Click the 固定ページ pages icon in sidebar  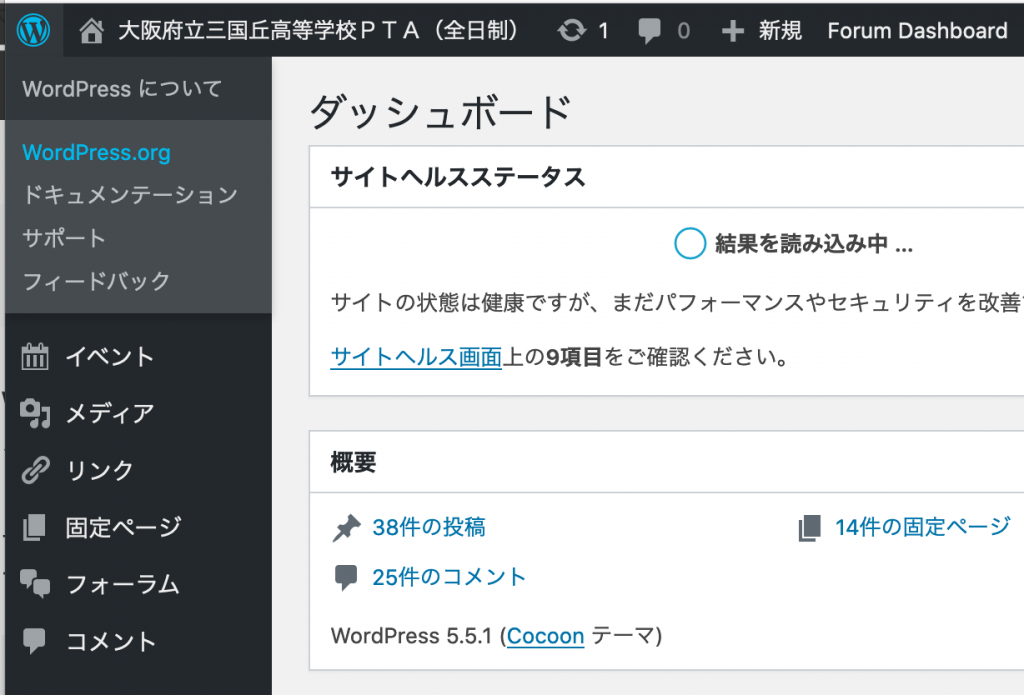(34, 527)
